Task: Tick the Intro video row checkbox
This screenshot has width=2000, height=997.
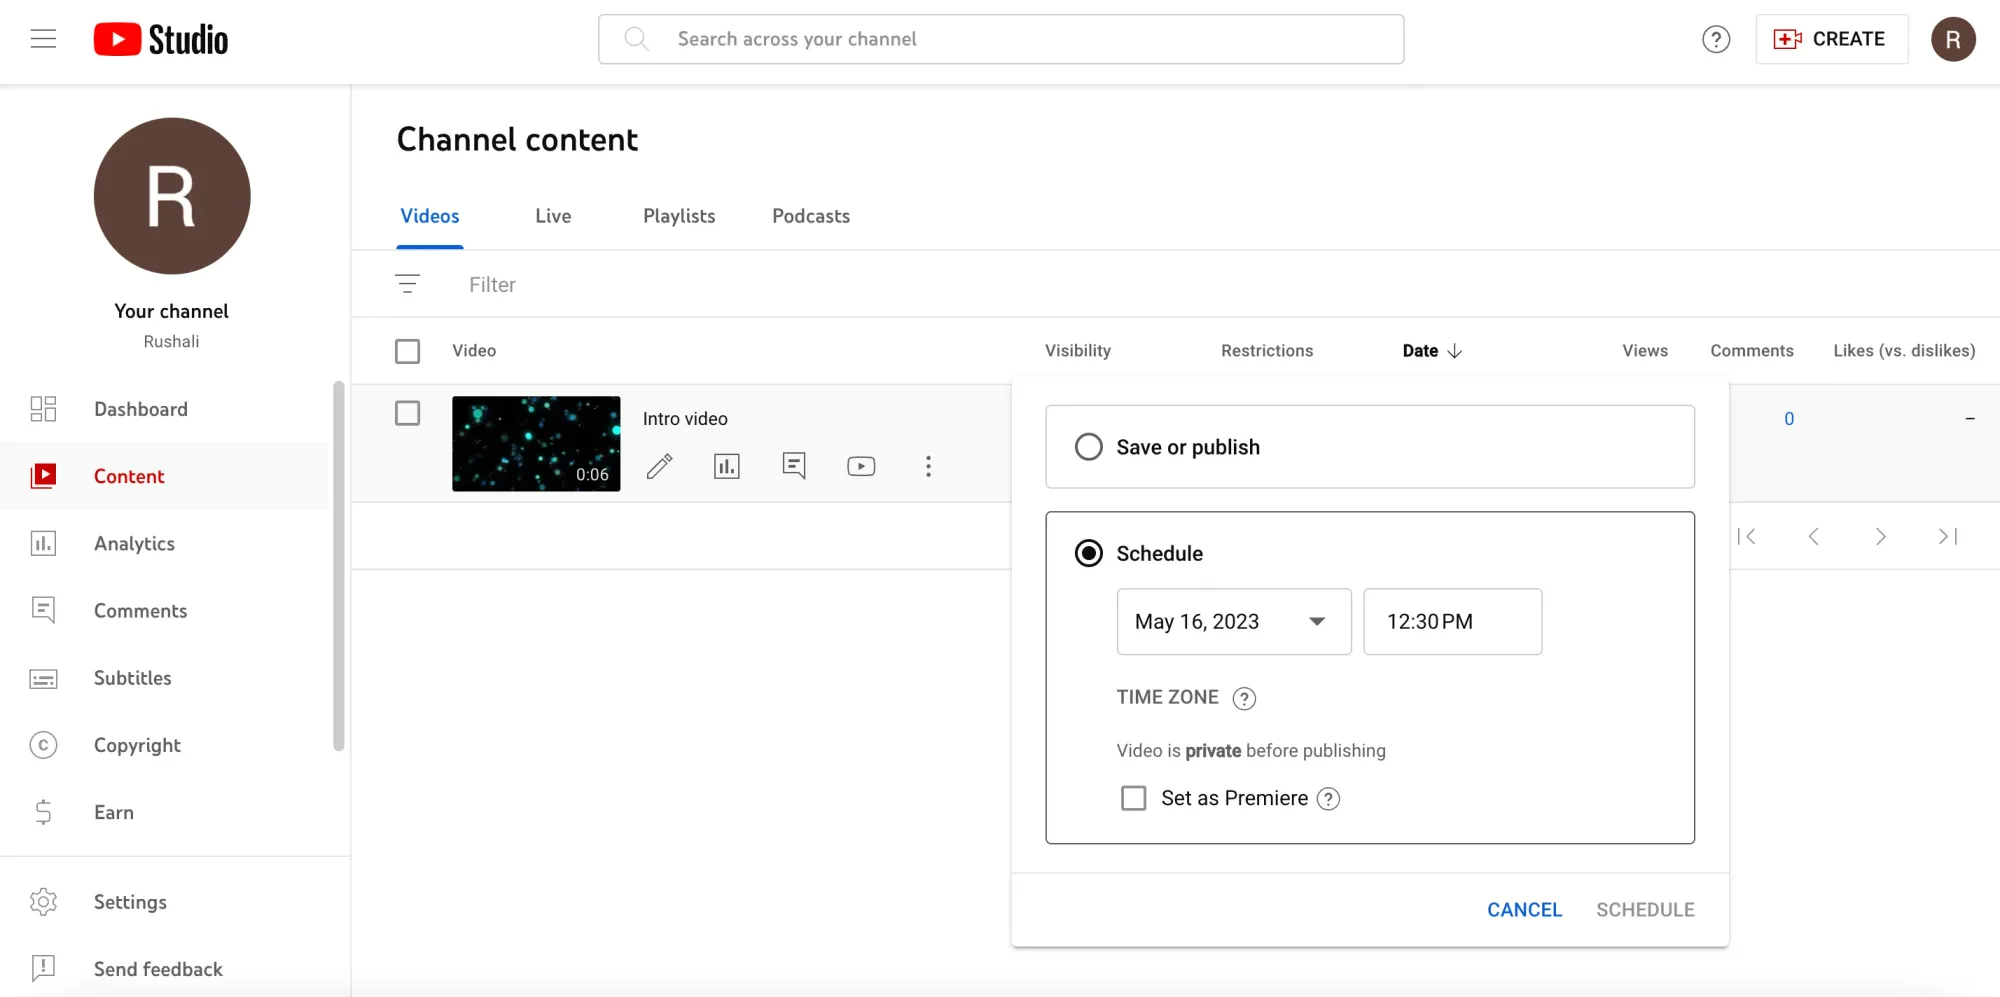Action: (407, 413)
